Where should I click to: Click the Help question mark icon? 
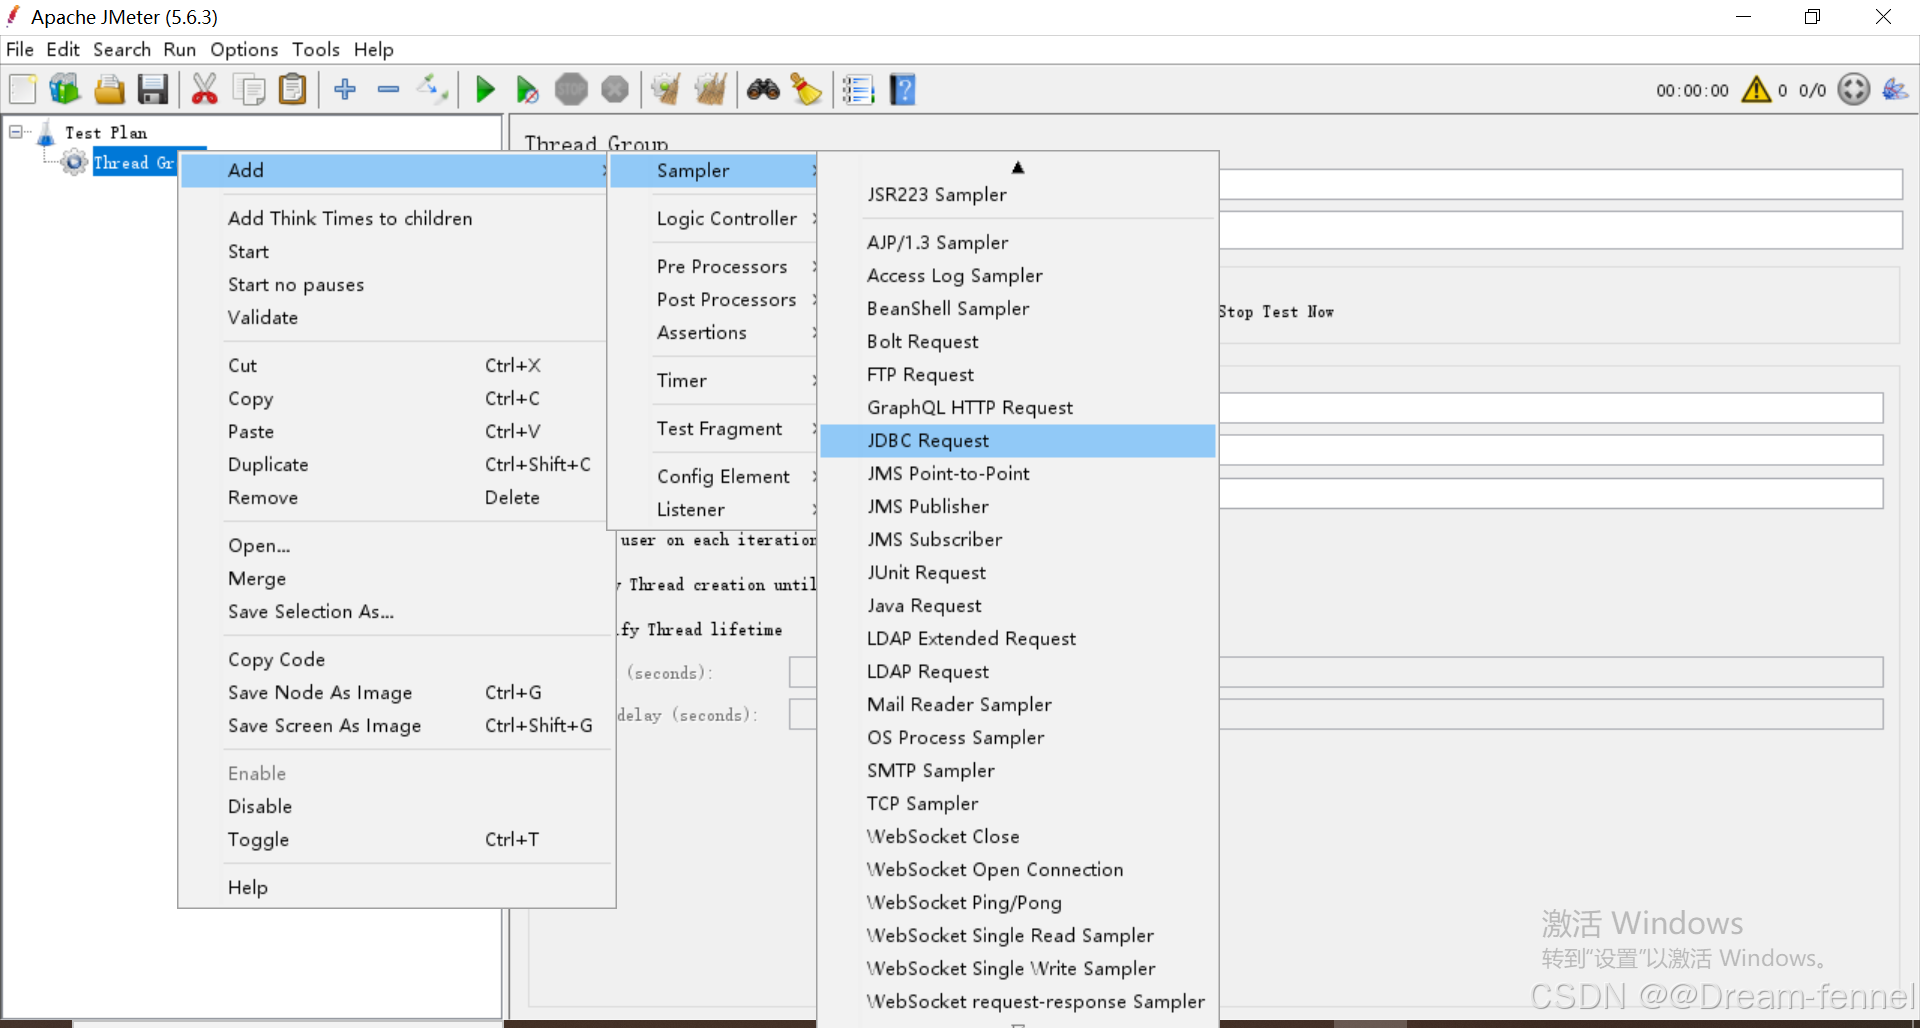[902, 90]
